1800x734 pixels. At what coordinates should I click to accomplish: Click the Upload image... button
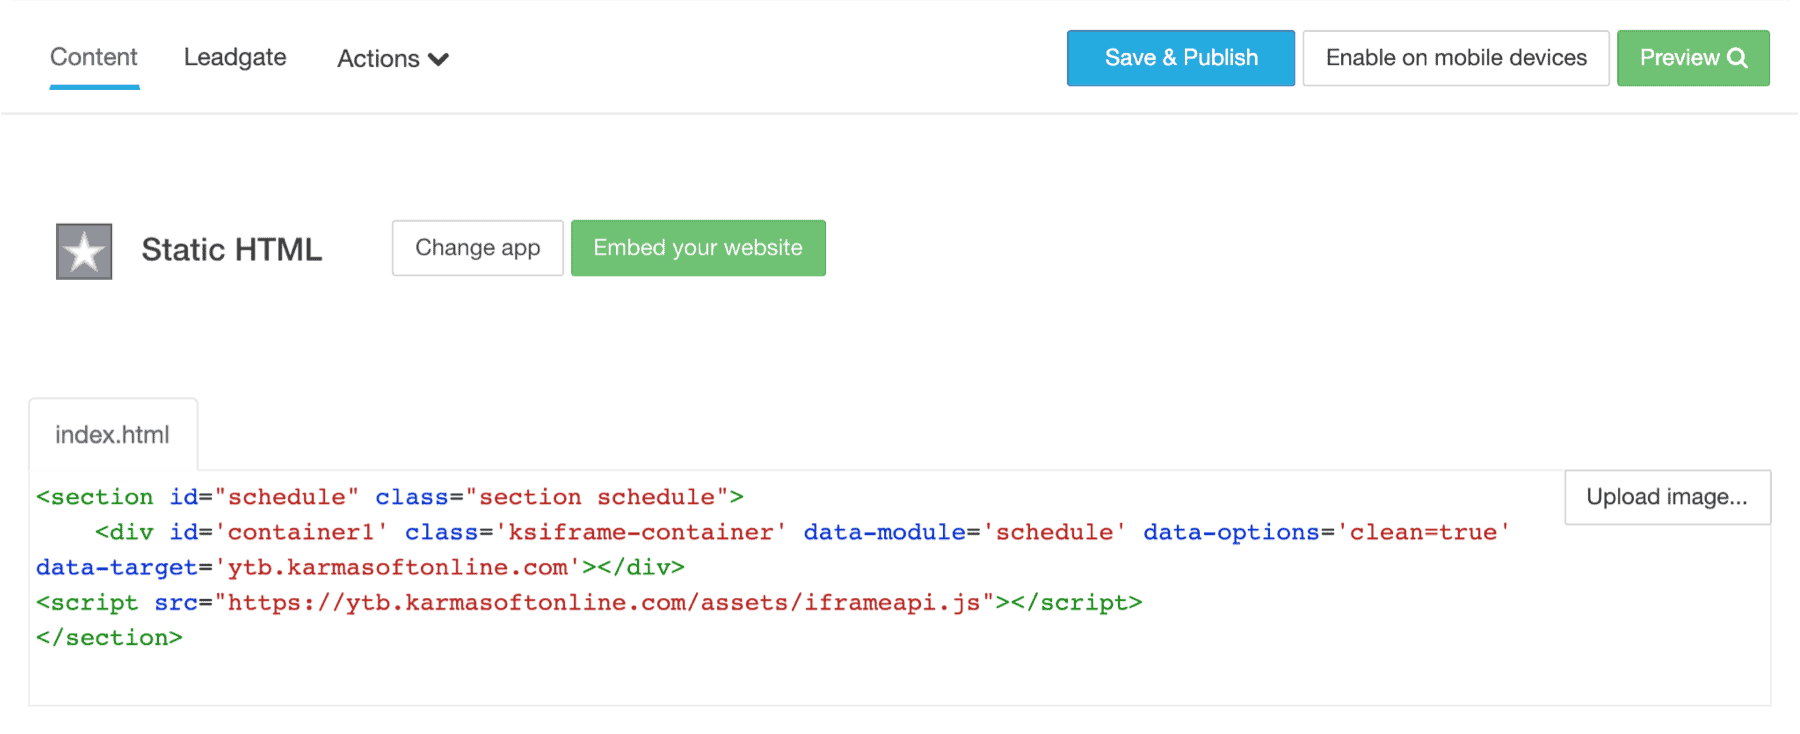(x=1667, y=497)
